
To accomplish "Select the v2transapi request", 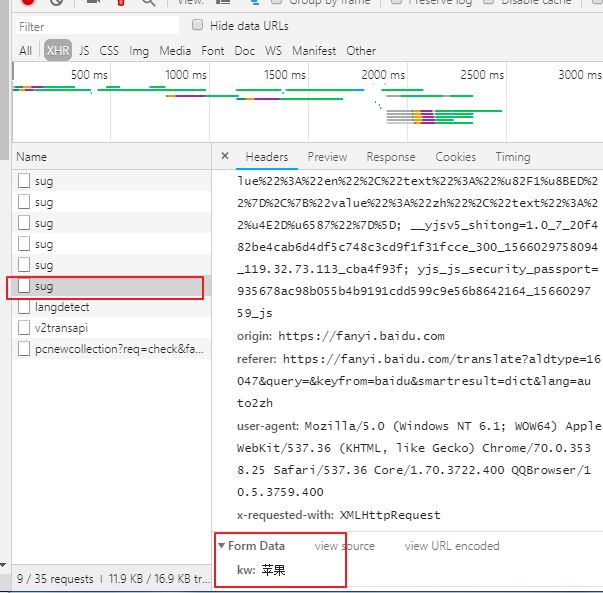I will point(111,328).
